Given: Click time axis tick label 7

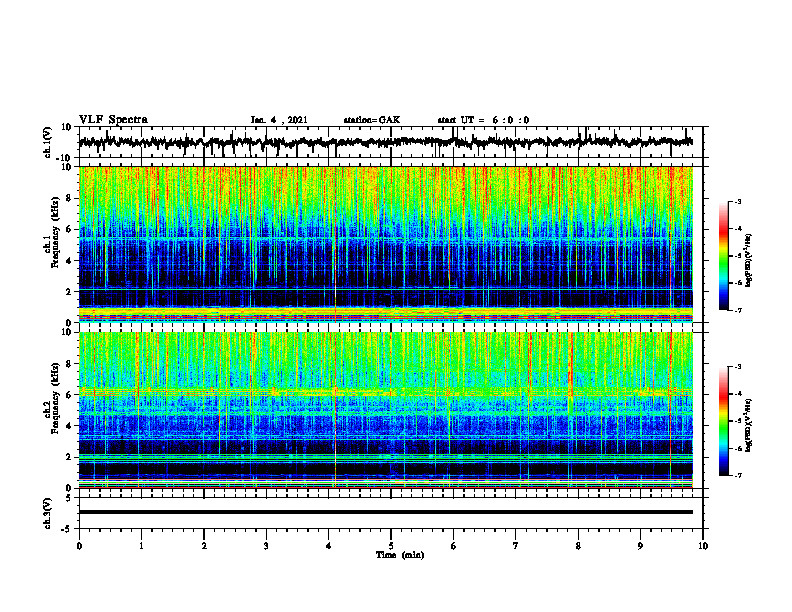Looking at the screenshot, I should tap(516, 546).
